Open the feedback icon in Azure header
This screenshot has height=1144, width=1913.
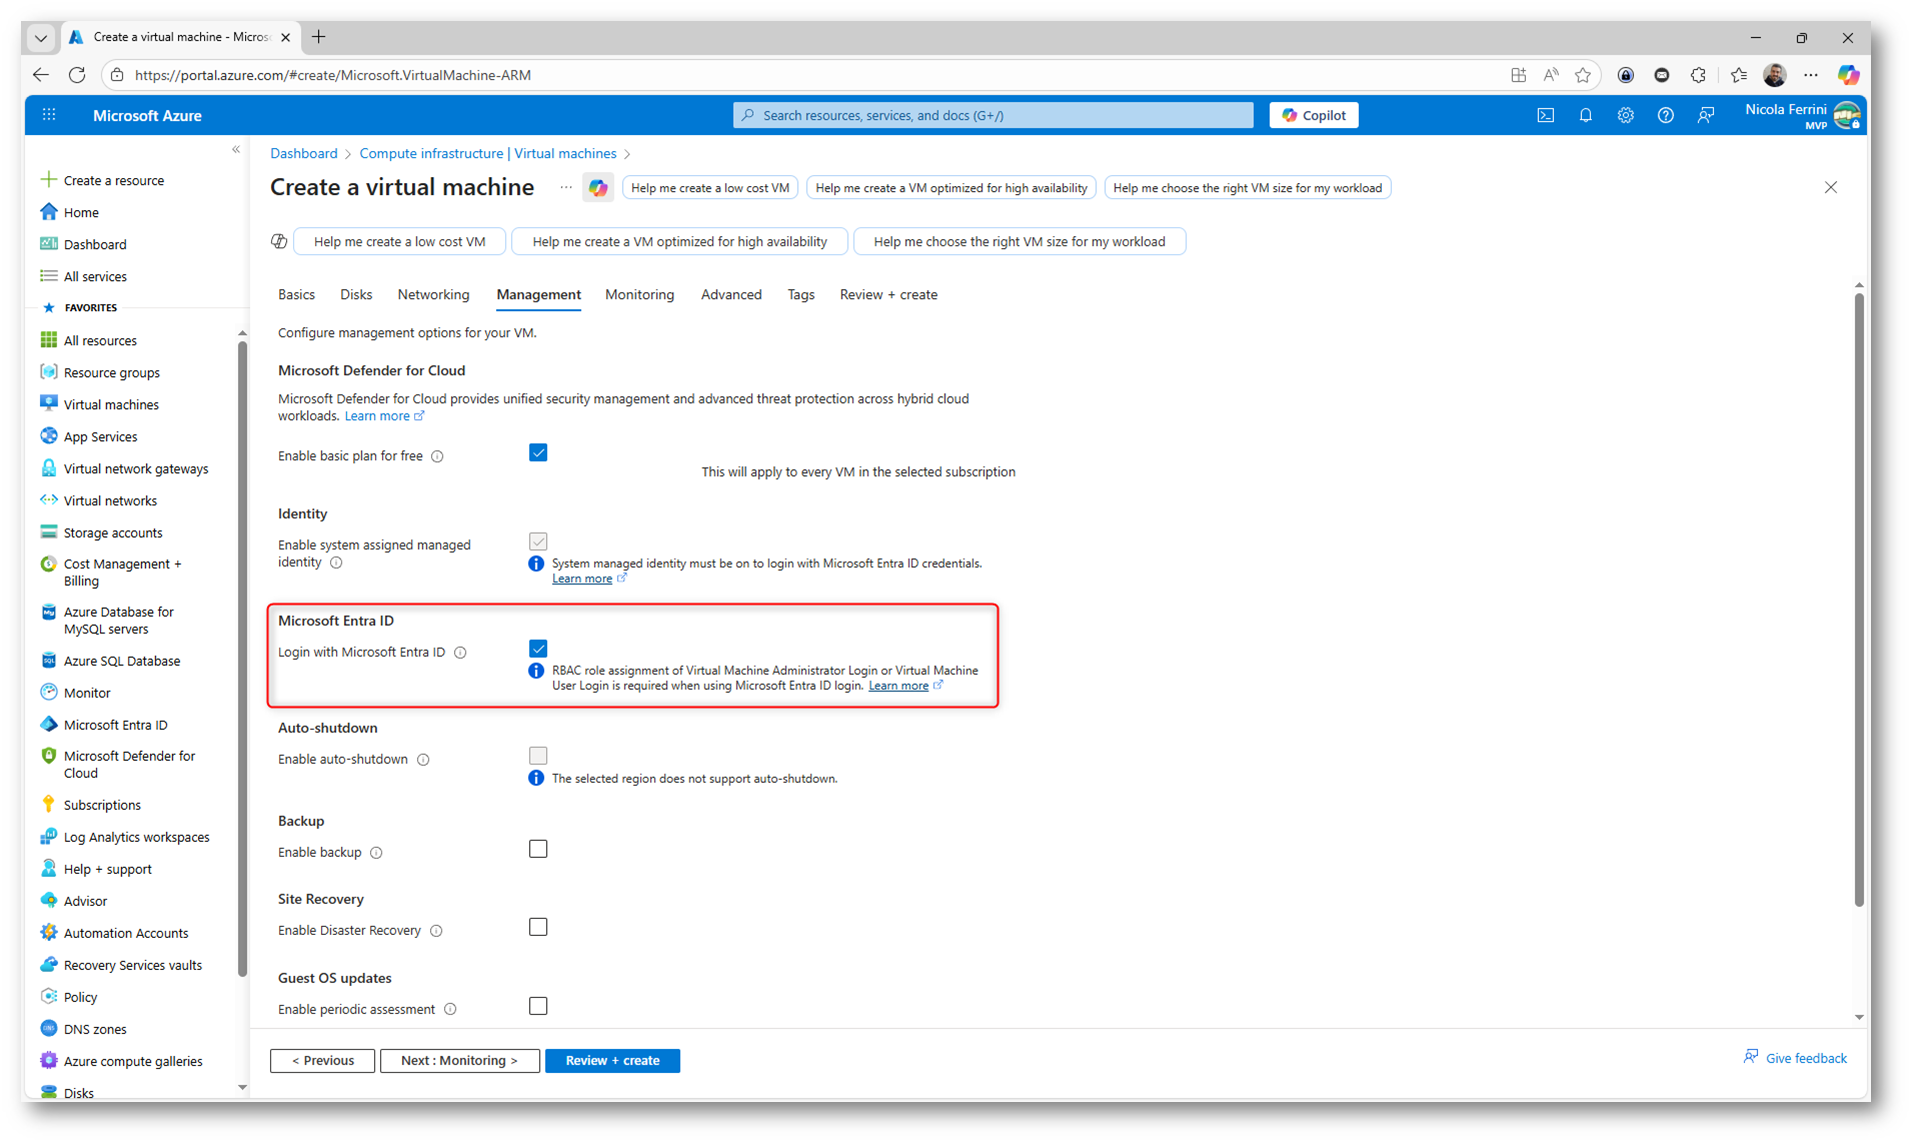tap(1705, 115)
